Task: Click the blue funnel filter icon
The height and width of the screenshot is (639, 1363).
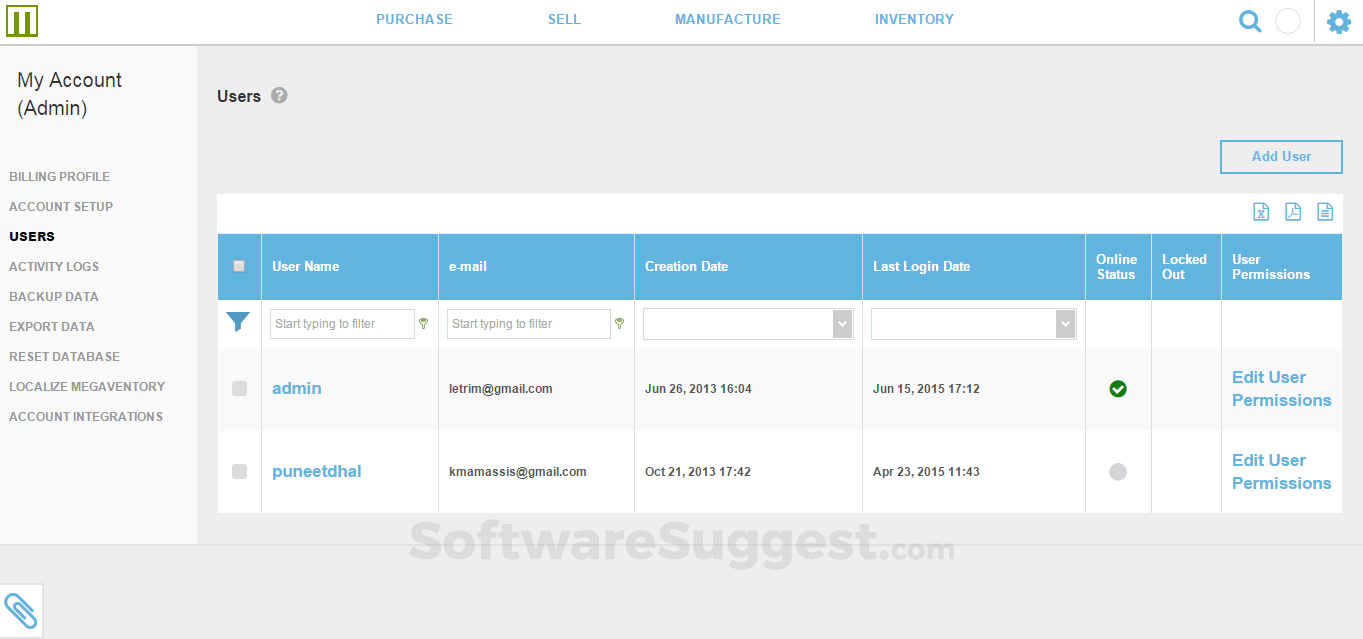Action: tap(238, 322)
